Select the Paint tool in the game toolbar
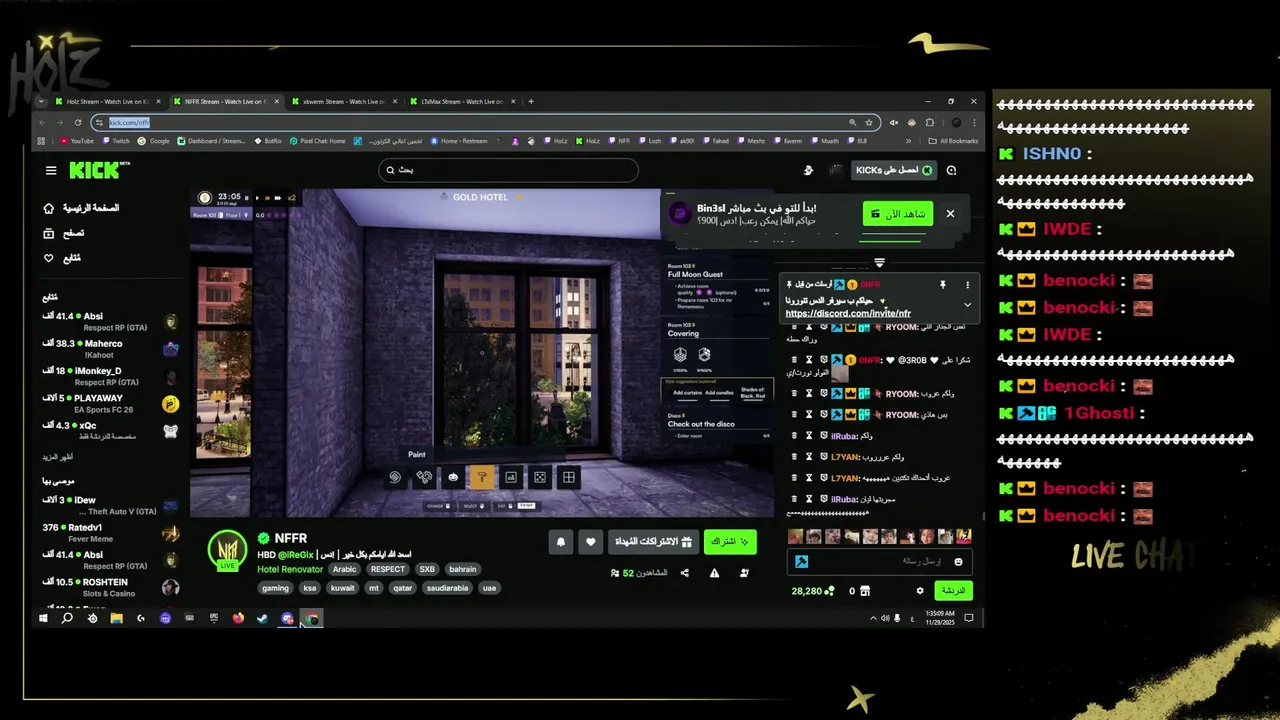 482,478
